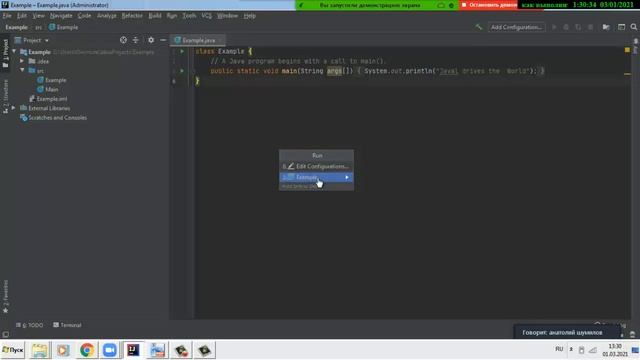
Task: Select Example.iml file in tree
Action: [48, 99]
